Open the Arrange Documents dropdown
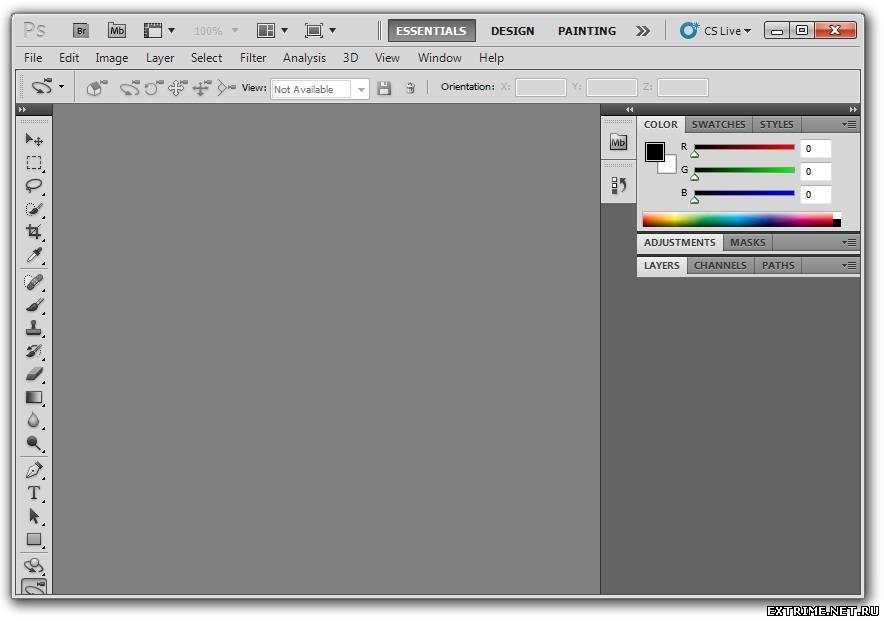Viewport: 884px width, 621px height. [272, 31]
